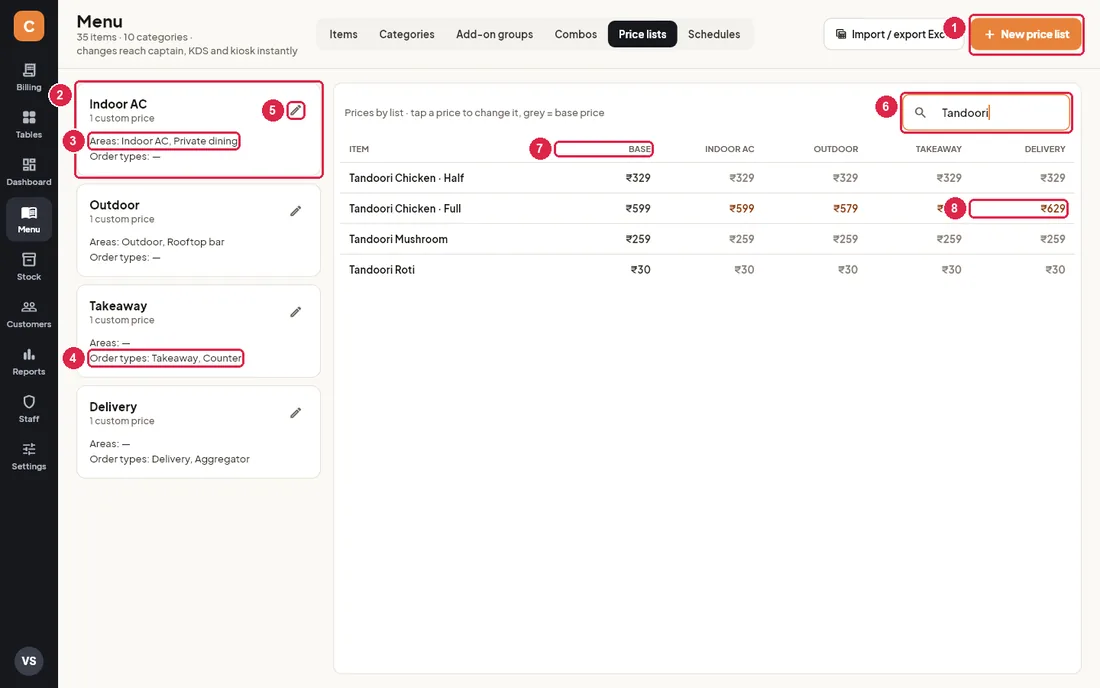Viewport: 1100px width, 688px height.
Task: Switch to the Categories tab
Action: pos(407,34)
